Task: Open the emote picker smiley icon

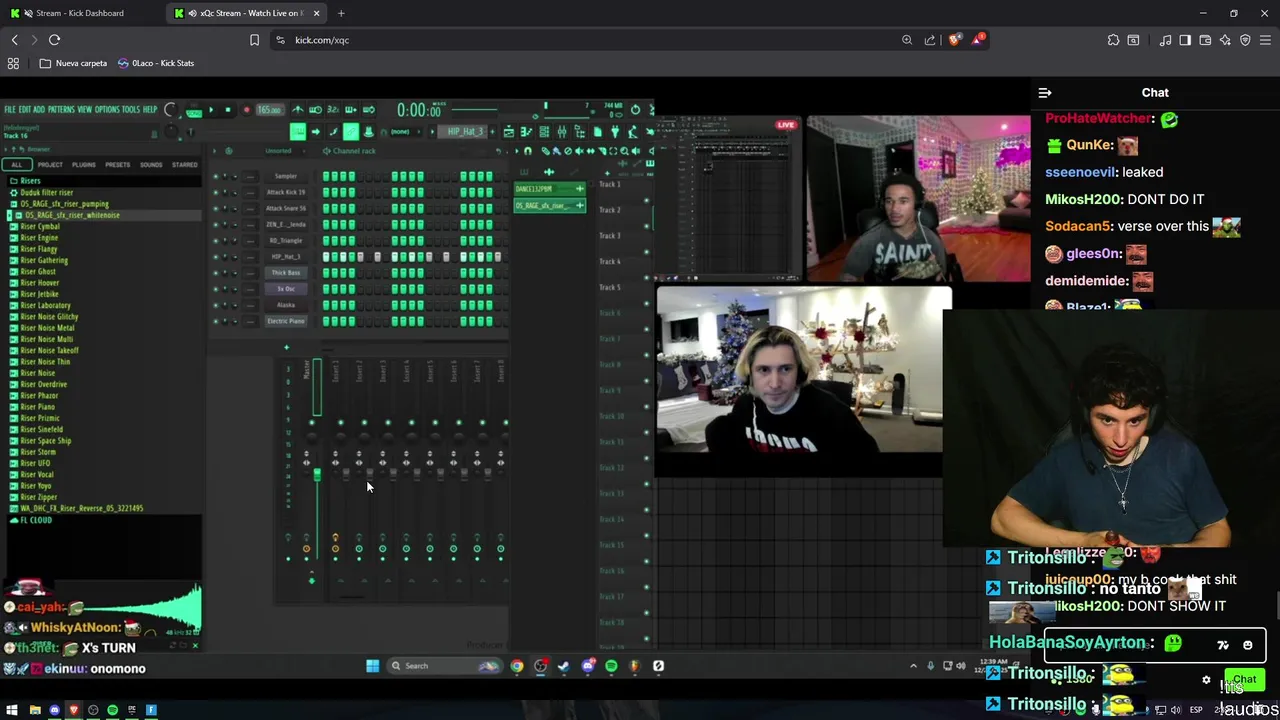Action: tap(1248, 645)
